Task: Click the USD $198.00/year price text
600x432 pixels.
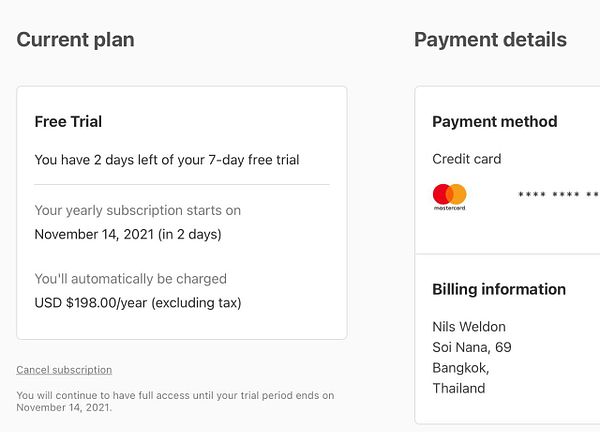Action: (137, 302)
